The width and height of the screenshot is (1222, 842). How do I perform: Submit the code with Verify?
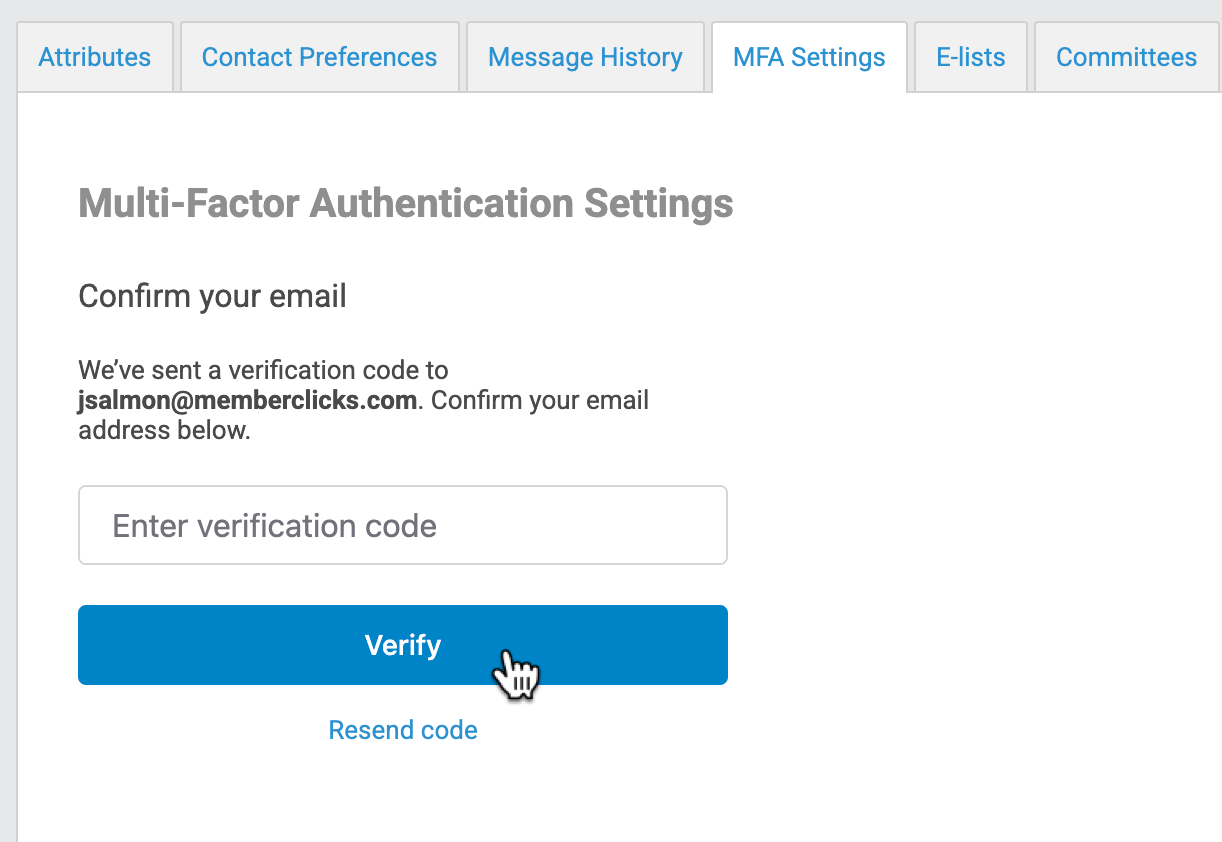tap(402, 645)
